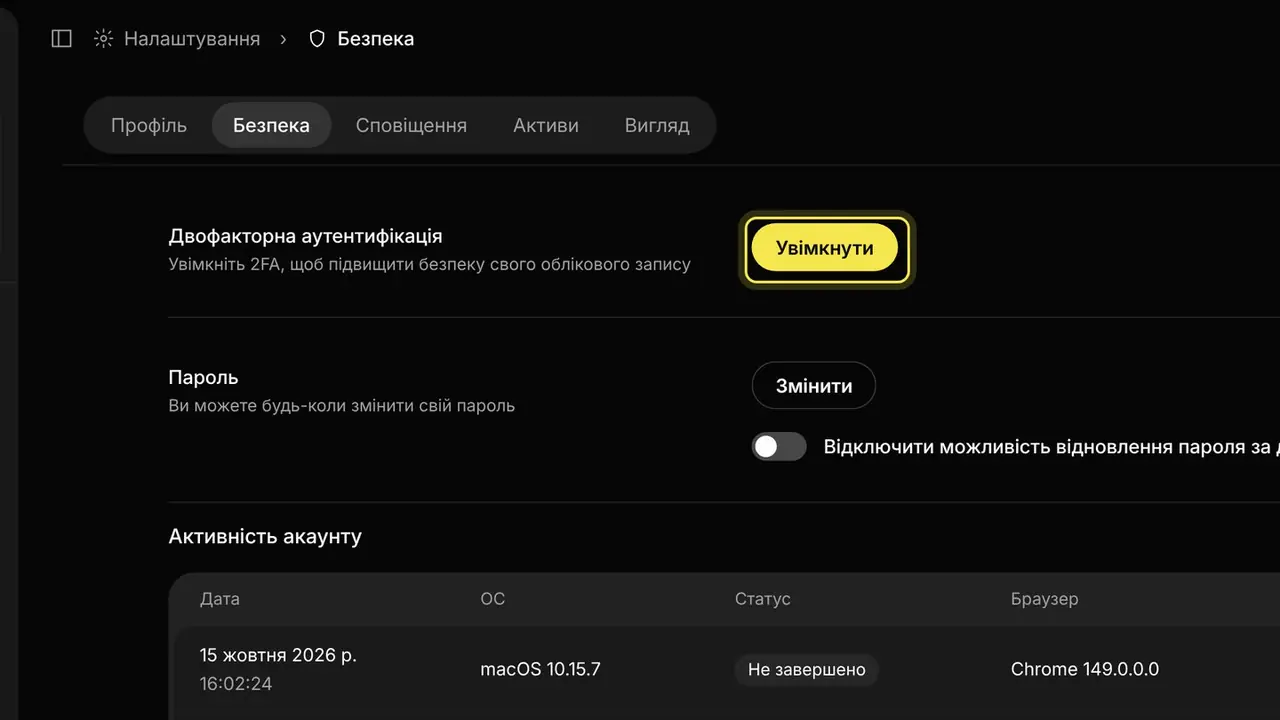Click the Дата column header
The image size is (1280, 720).
pyautogui.click(x=220, y=599)
